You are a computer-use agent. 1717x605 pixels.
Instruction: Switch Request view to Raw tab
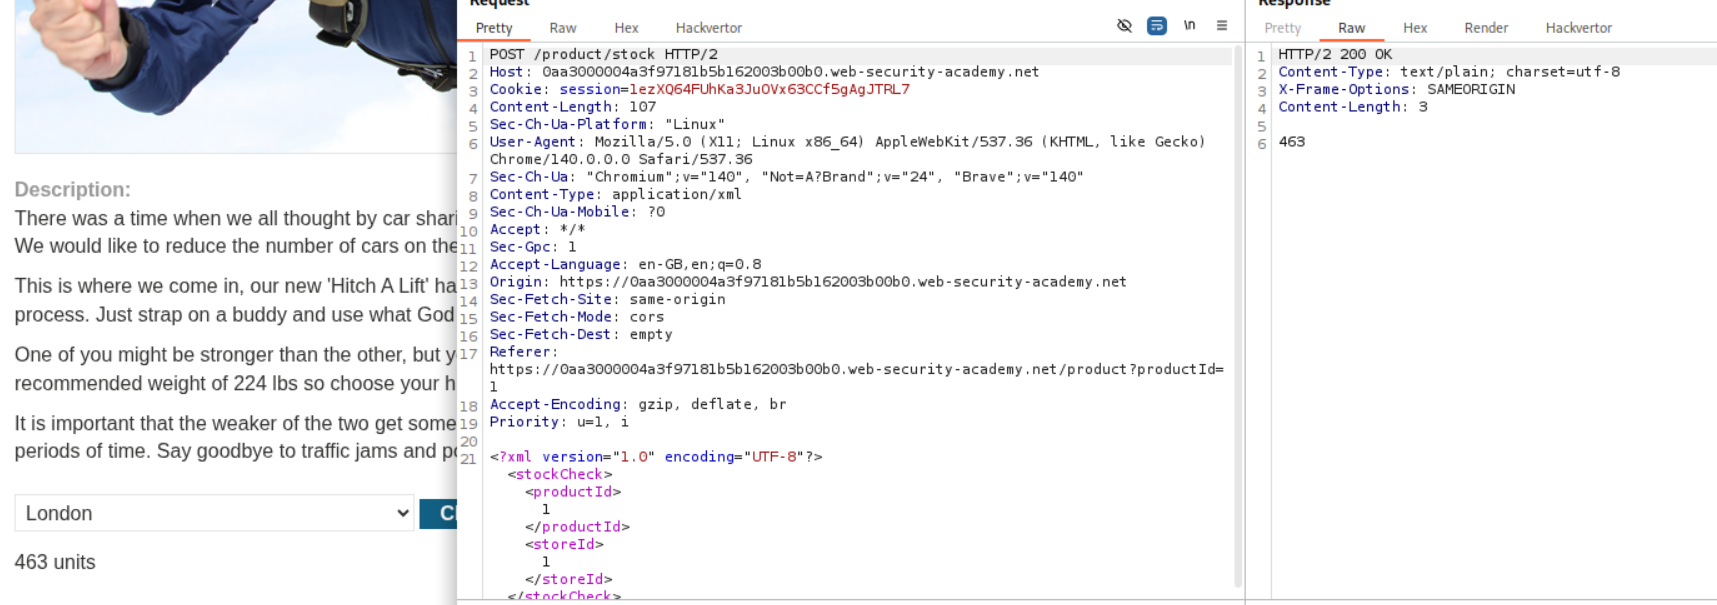click(563, 28)
